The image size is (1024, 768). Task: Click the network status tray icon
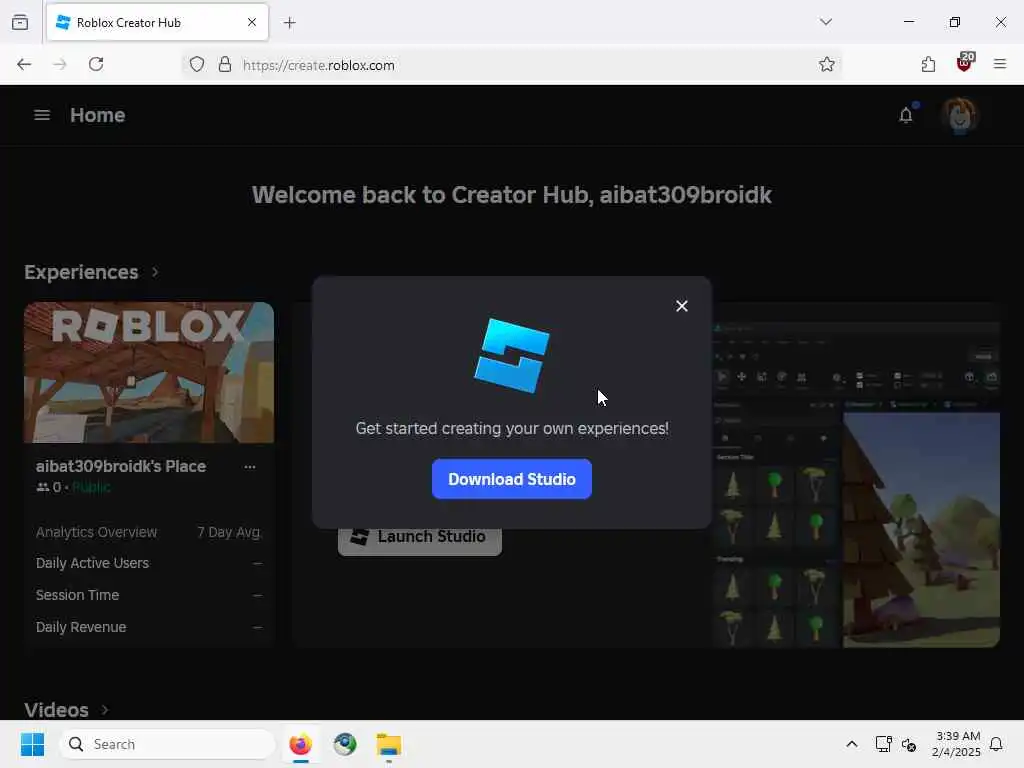click(883, 744)
